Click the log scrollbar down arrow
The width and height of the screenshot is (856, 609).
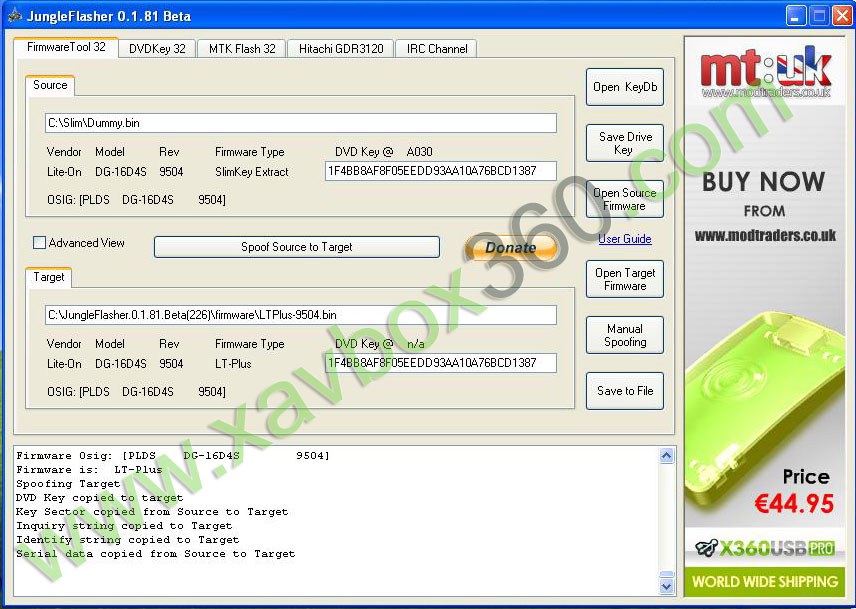click(x=667, y=587)
